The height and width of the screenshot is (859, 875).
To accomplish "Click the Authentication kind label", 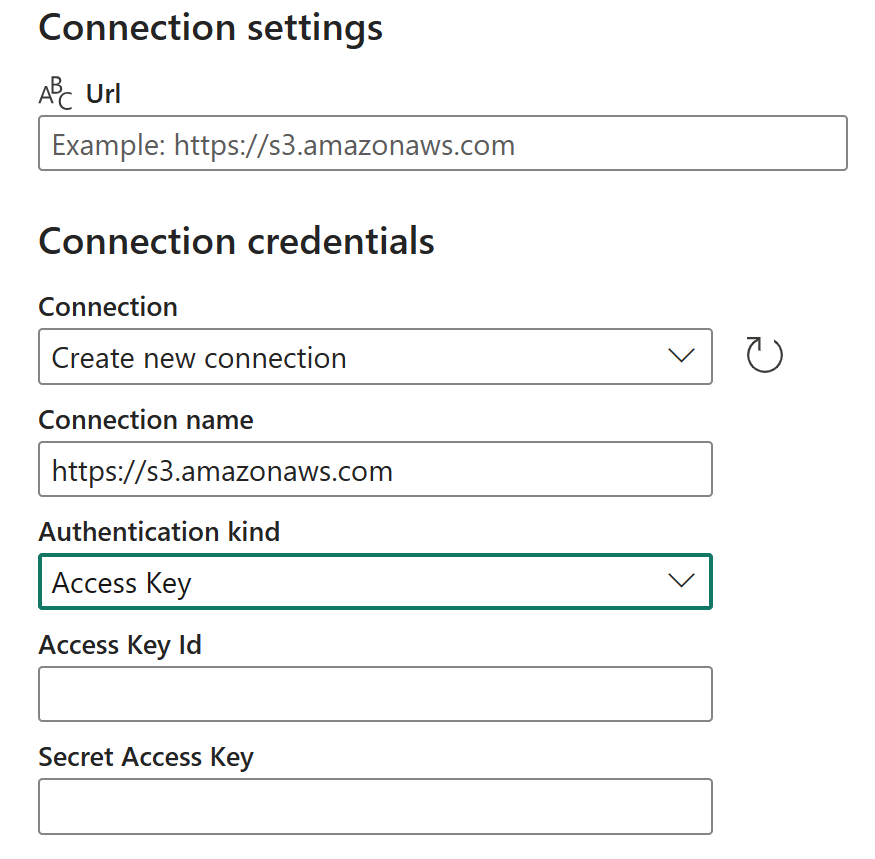I will pos(159,531).
